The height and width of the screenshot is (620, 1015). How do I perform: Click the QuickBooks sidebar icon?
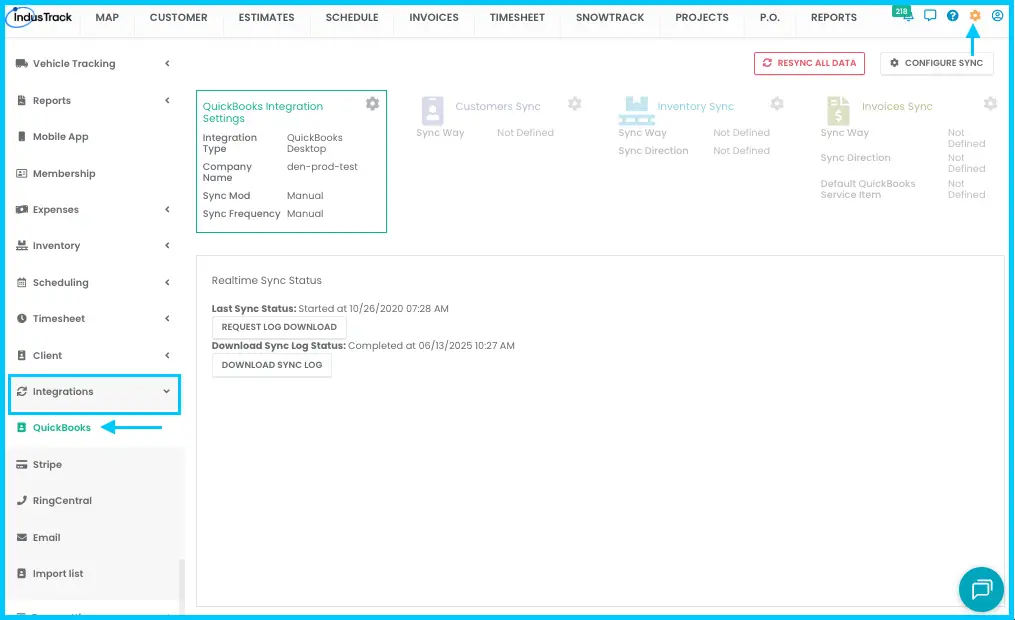[22, 428]
